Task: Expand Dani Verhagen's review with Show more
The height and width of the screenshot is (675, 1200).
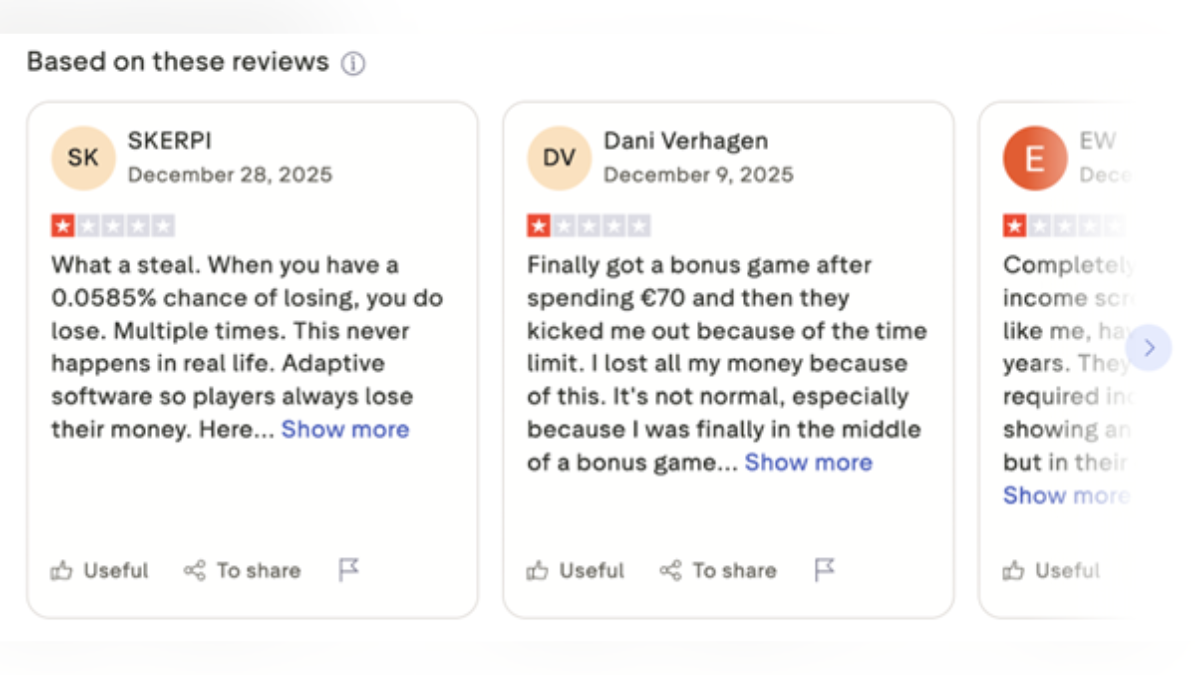Action: pyautogui.click(x=808, y=462)
